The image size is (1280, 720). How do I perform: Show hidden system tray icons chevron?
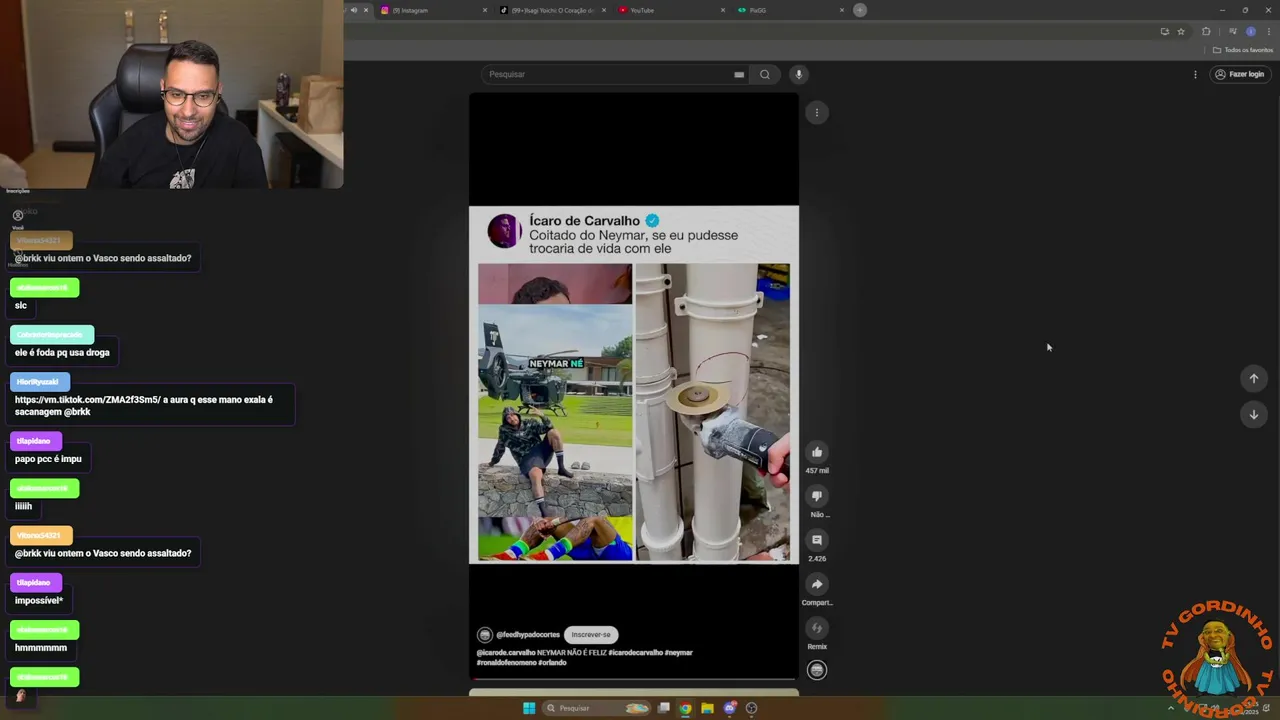click(x=1171, y=708)
